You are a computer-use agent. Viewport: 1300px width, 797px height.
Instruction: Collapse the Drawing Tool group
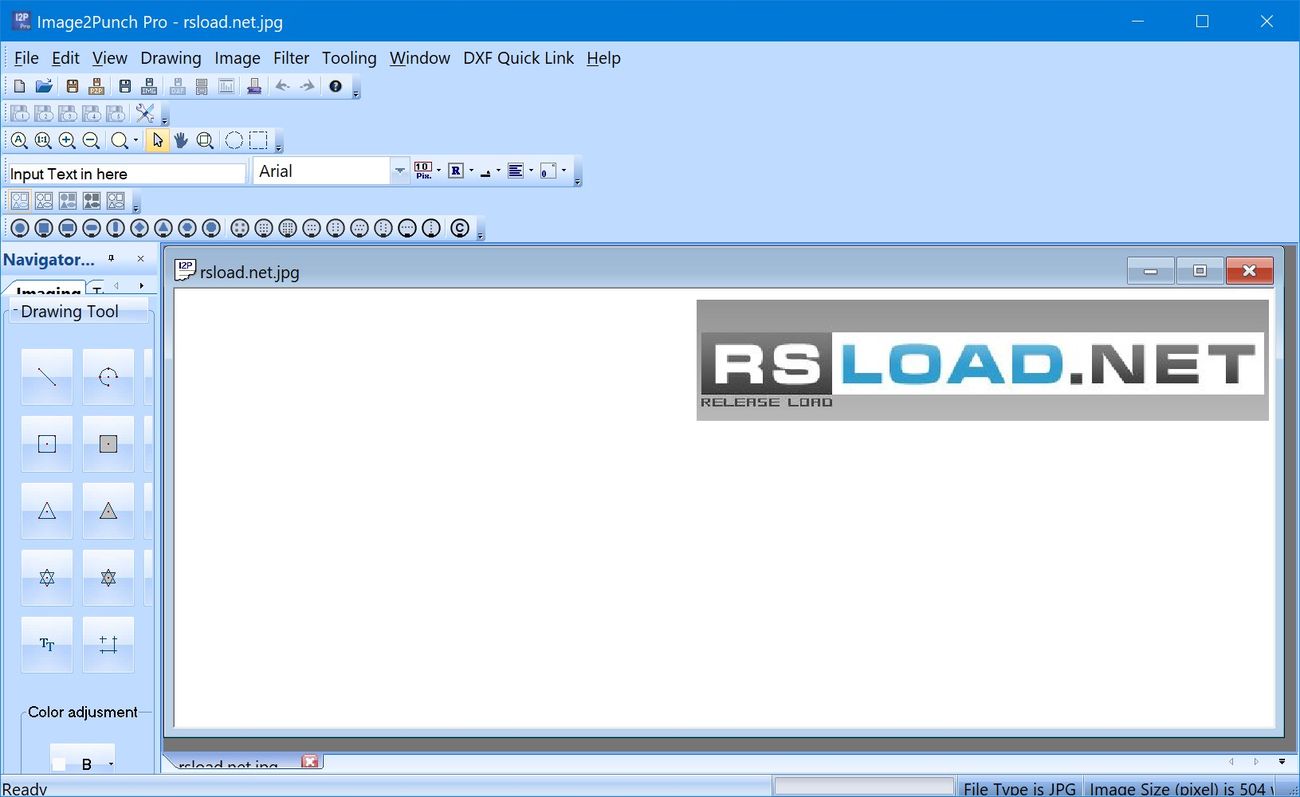click(x=15, y=311)
